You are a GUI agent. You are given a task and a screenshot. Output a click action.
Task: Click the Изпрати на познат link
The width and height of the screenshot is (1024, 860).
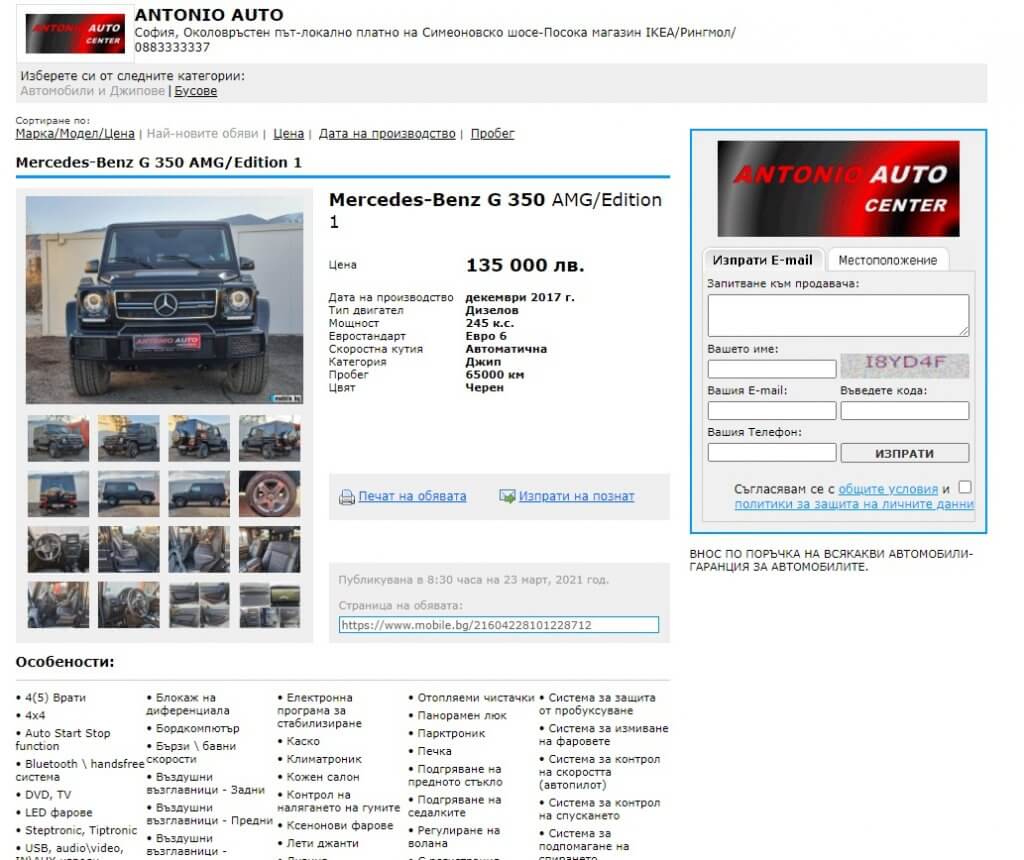576,496
